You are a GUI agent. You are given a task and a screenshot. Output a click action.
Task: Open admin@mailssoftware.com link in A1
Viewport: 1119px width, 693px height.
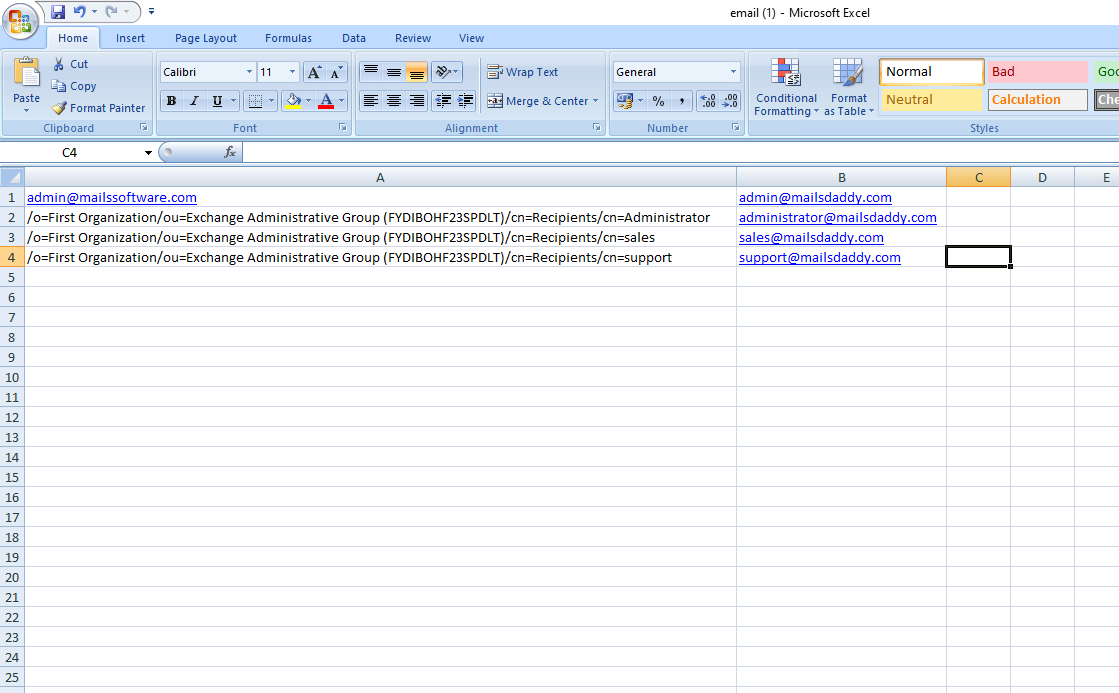111,198
